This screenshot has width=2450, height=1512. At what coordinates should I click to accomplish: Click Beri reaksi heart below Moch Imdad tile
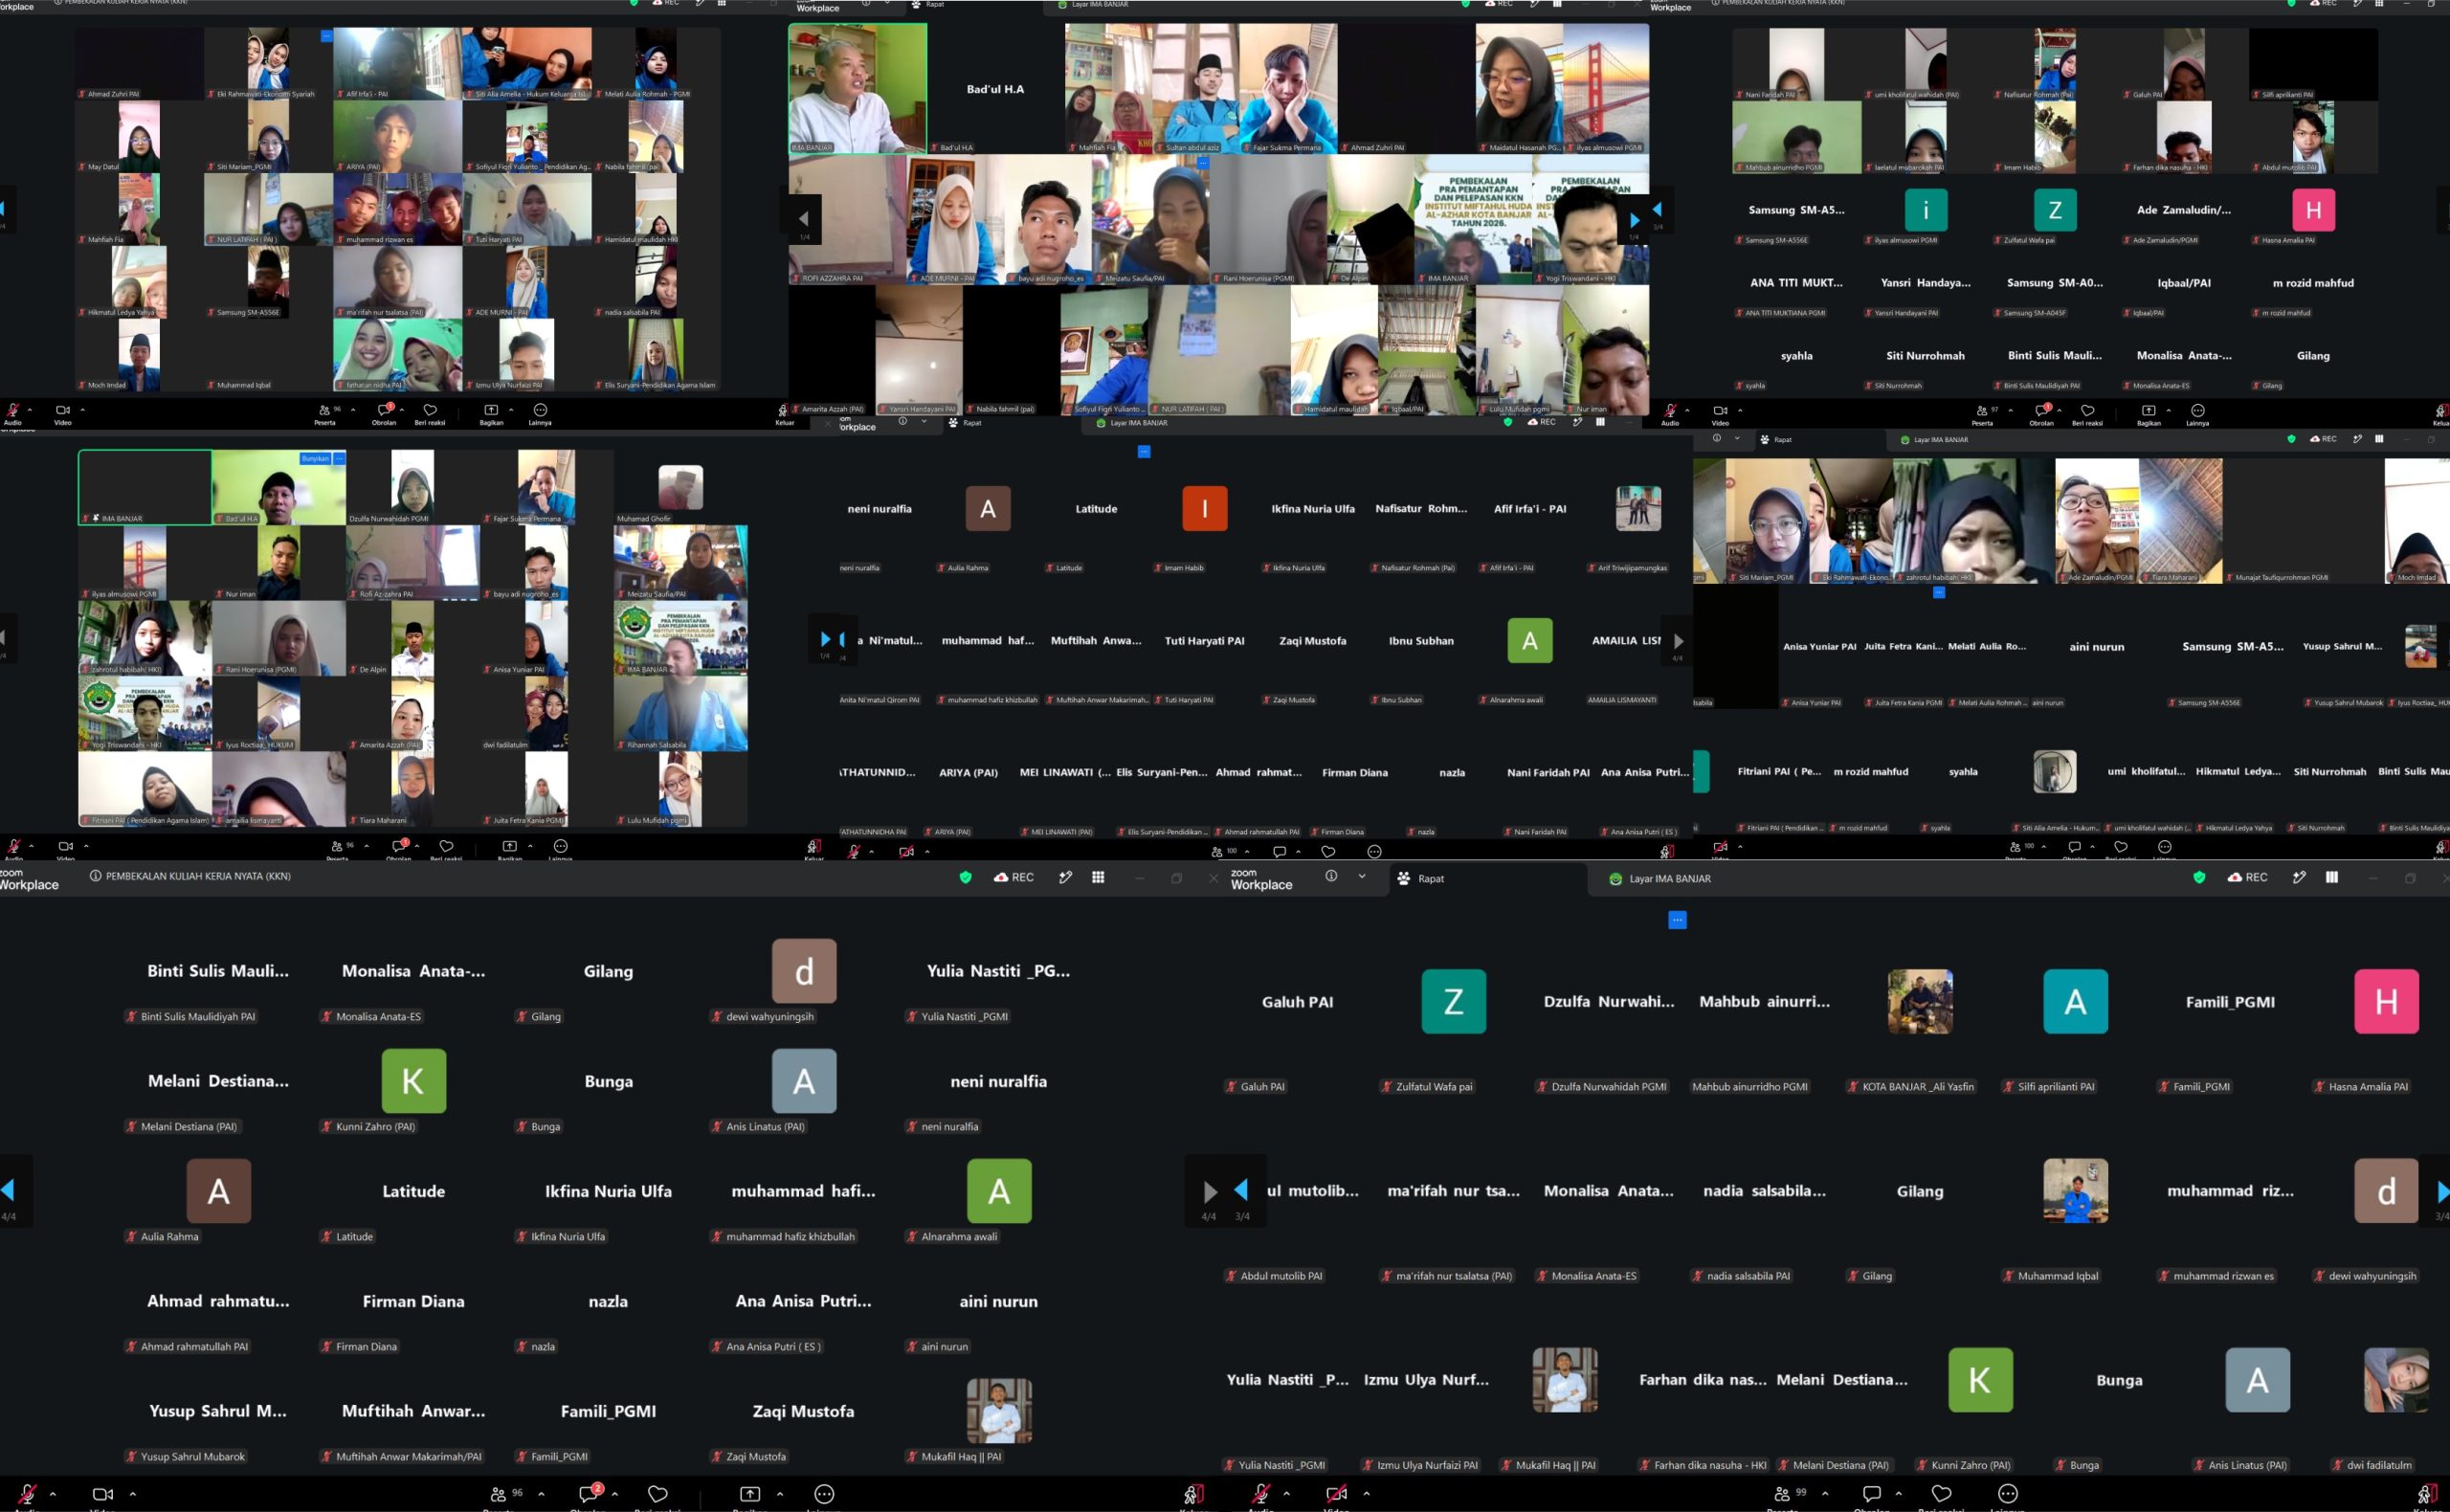point(430,410)
